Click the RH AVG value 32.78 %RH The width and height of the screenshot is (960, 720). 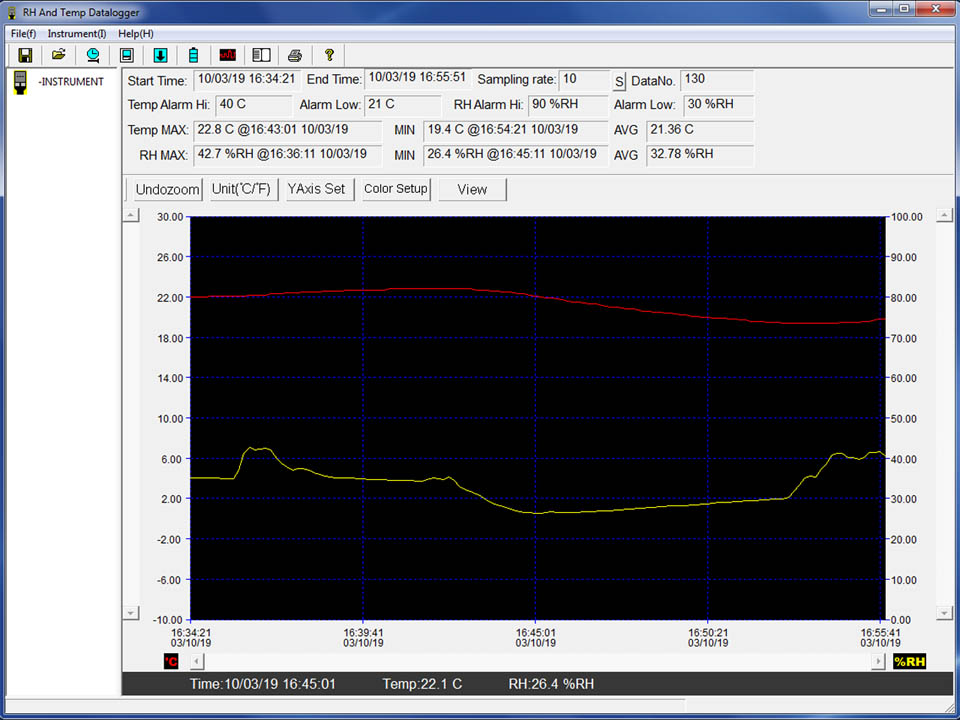tap(700, 155)
